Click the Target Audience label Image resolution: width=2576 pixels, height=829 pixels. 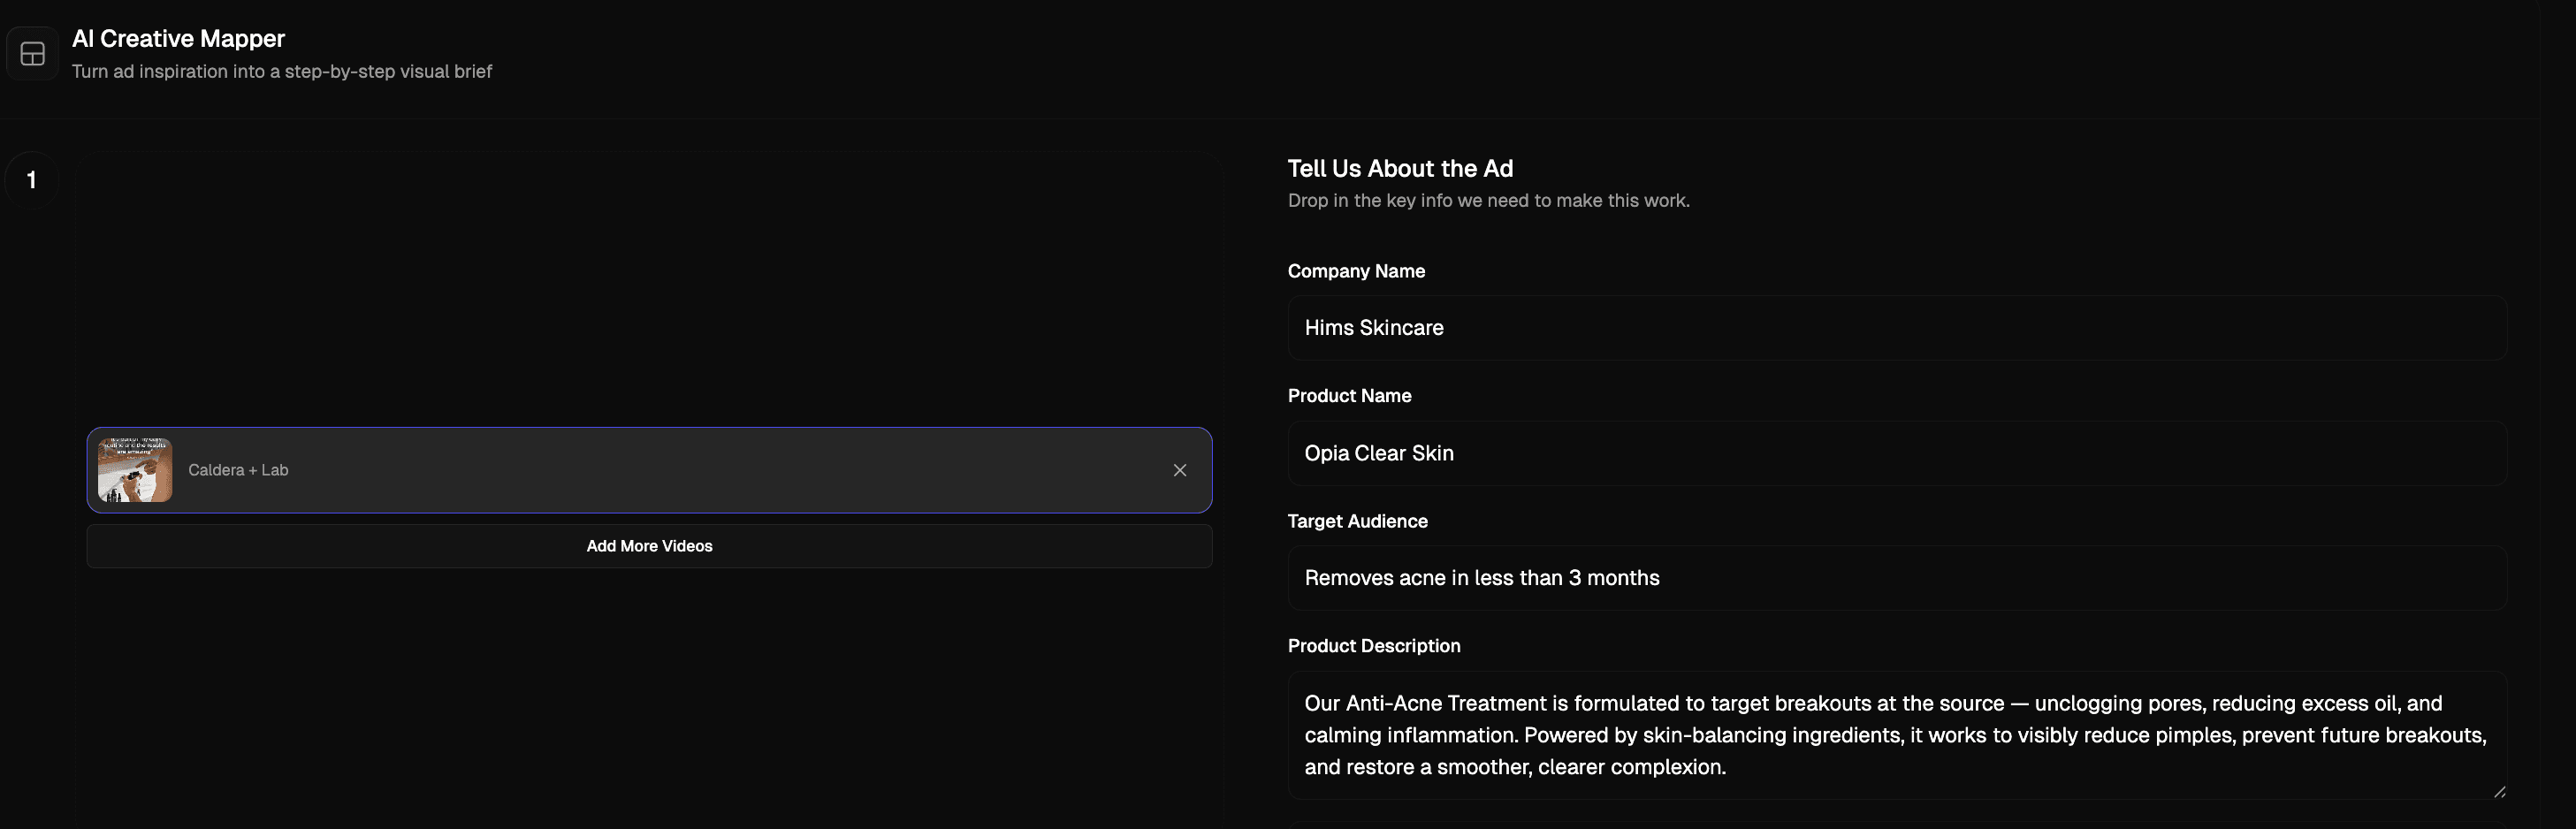point(1357,521)
